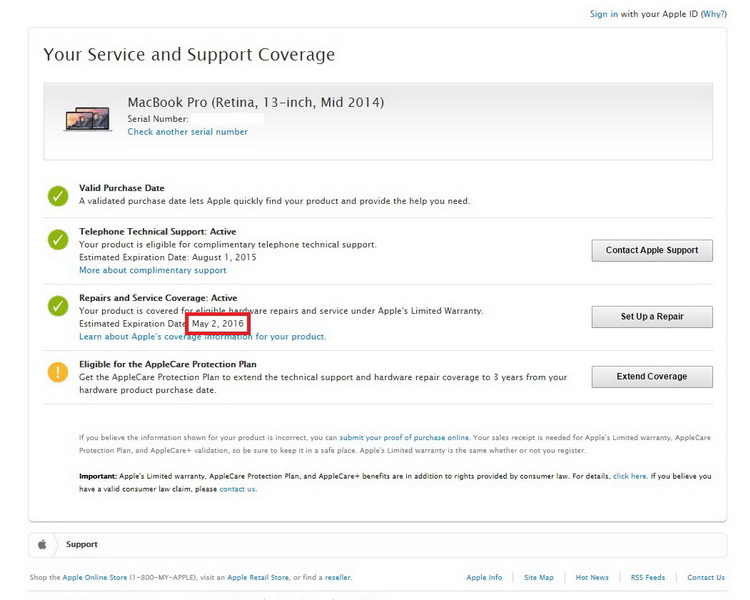Click the green checkmark beside Valid Purchase Date

click(58, 195)
